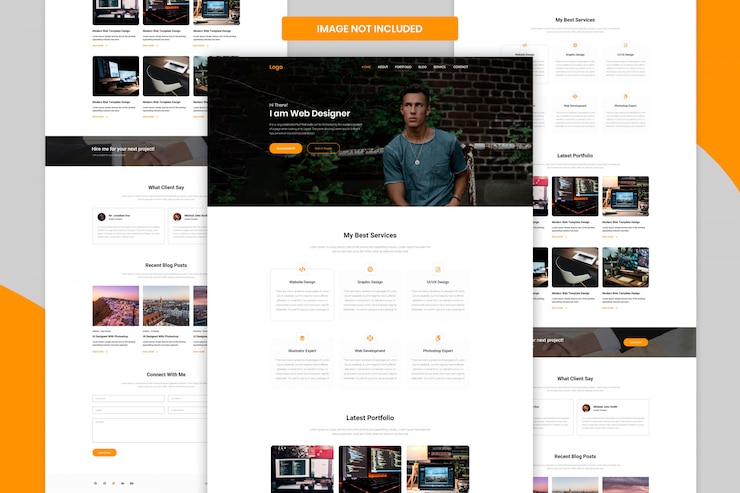Click the filled orange button in the hero
The image size is (740, 493).
[286, 148]
